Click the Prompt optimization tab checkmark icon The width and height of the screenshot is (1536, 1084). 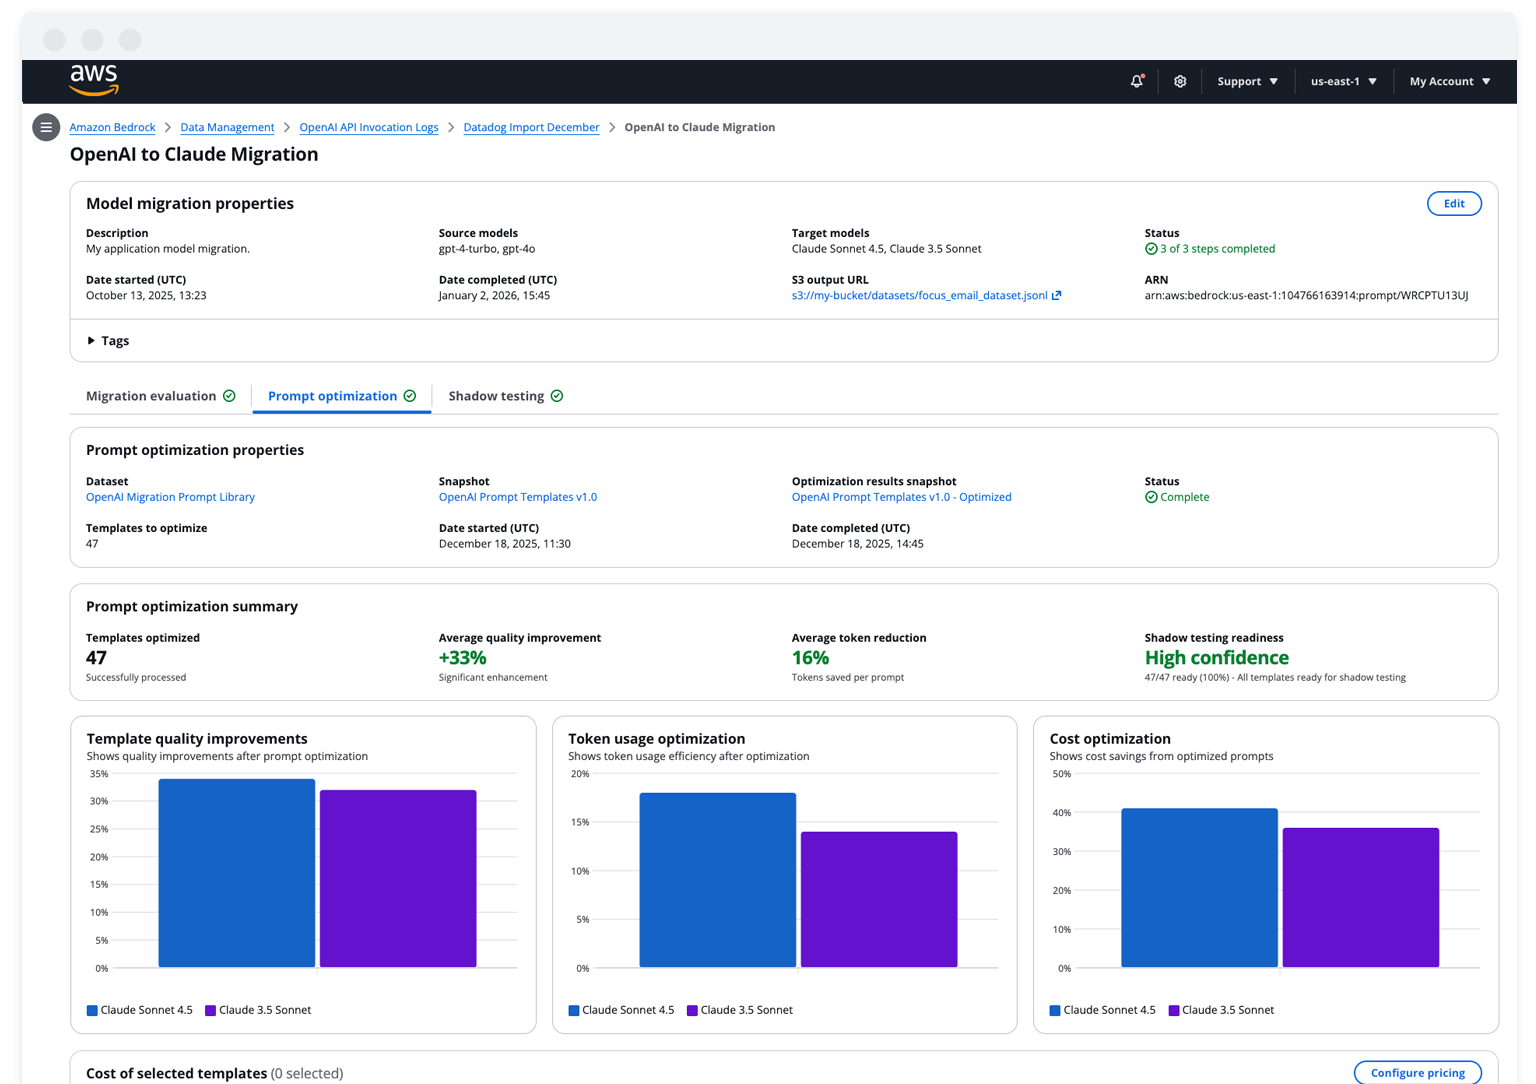(x=410, y=396)
